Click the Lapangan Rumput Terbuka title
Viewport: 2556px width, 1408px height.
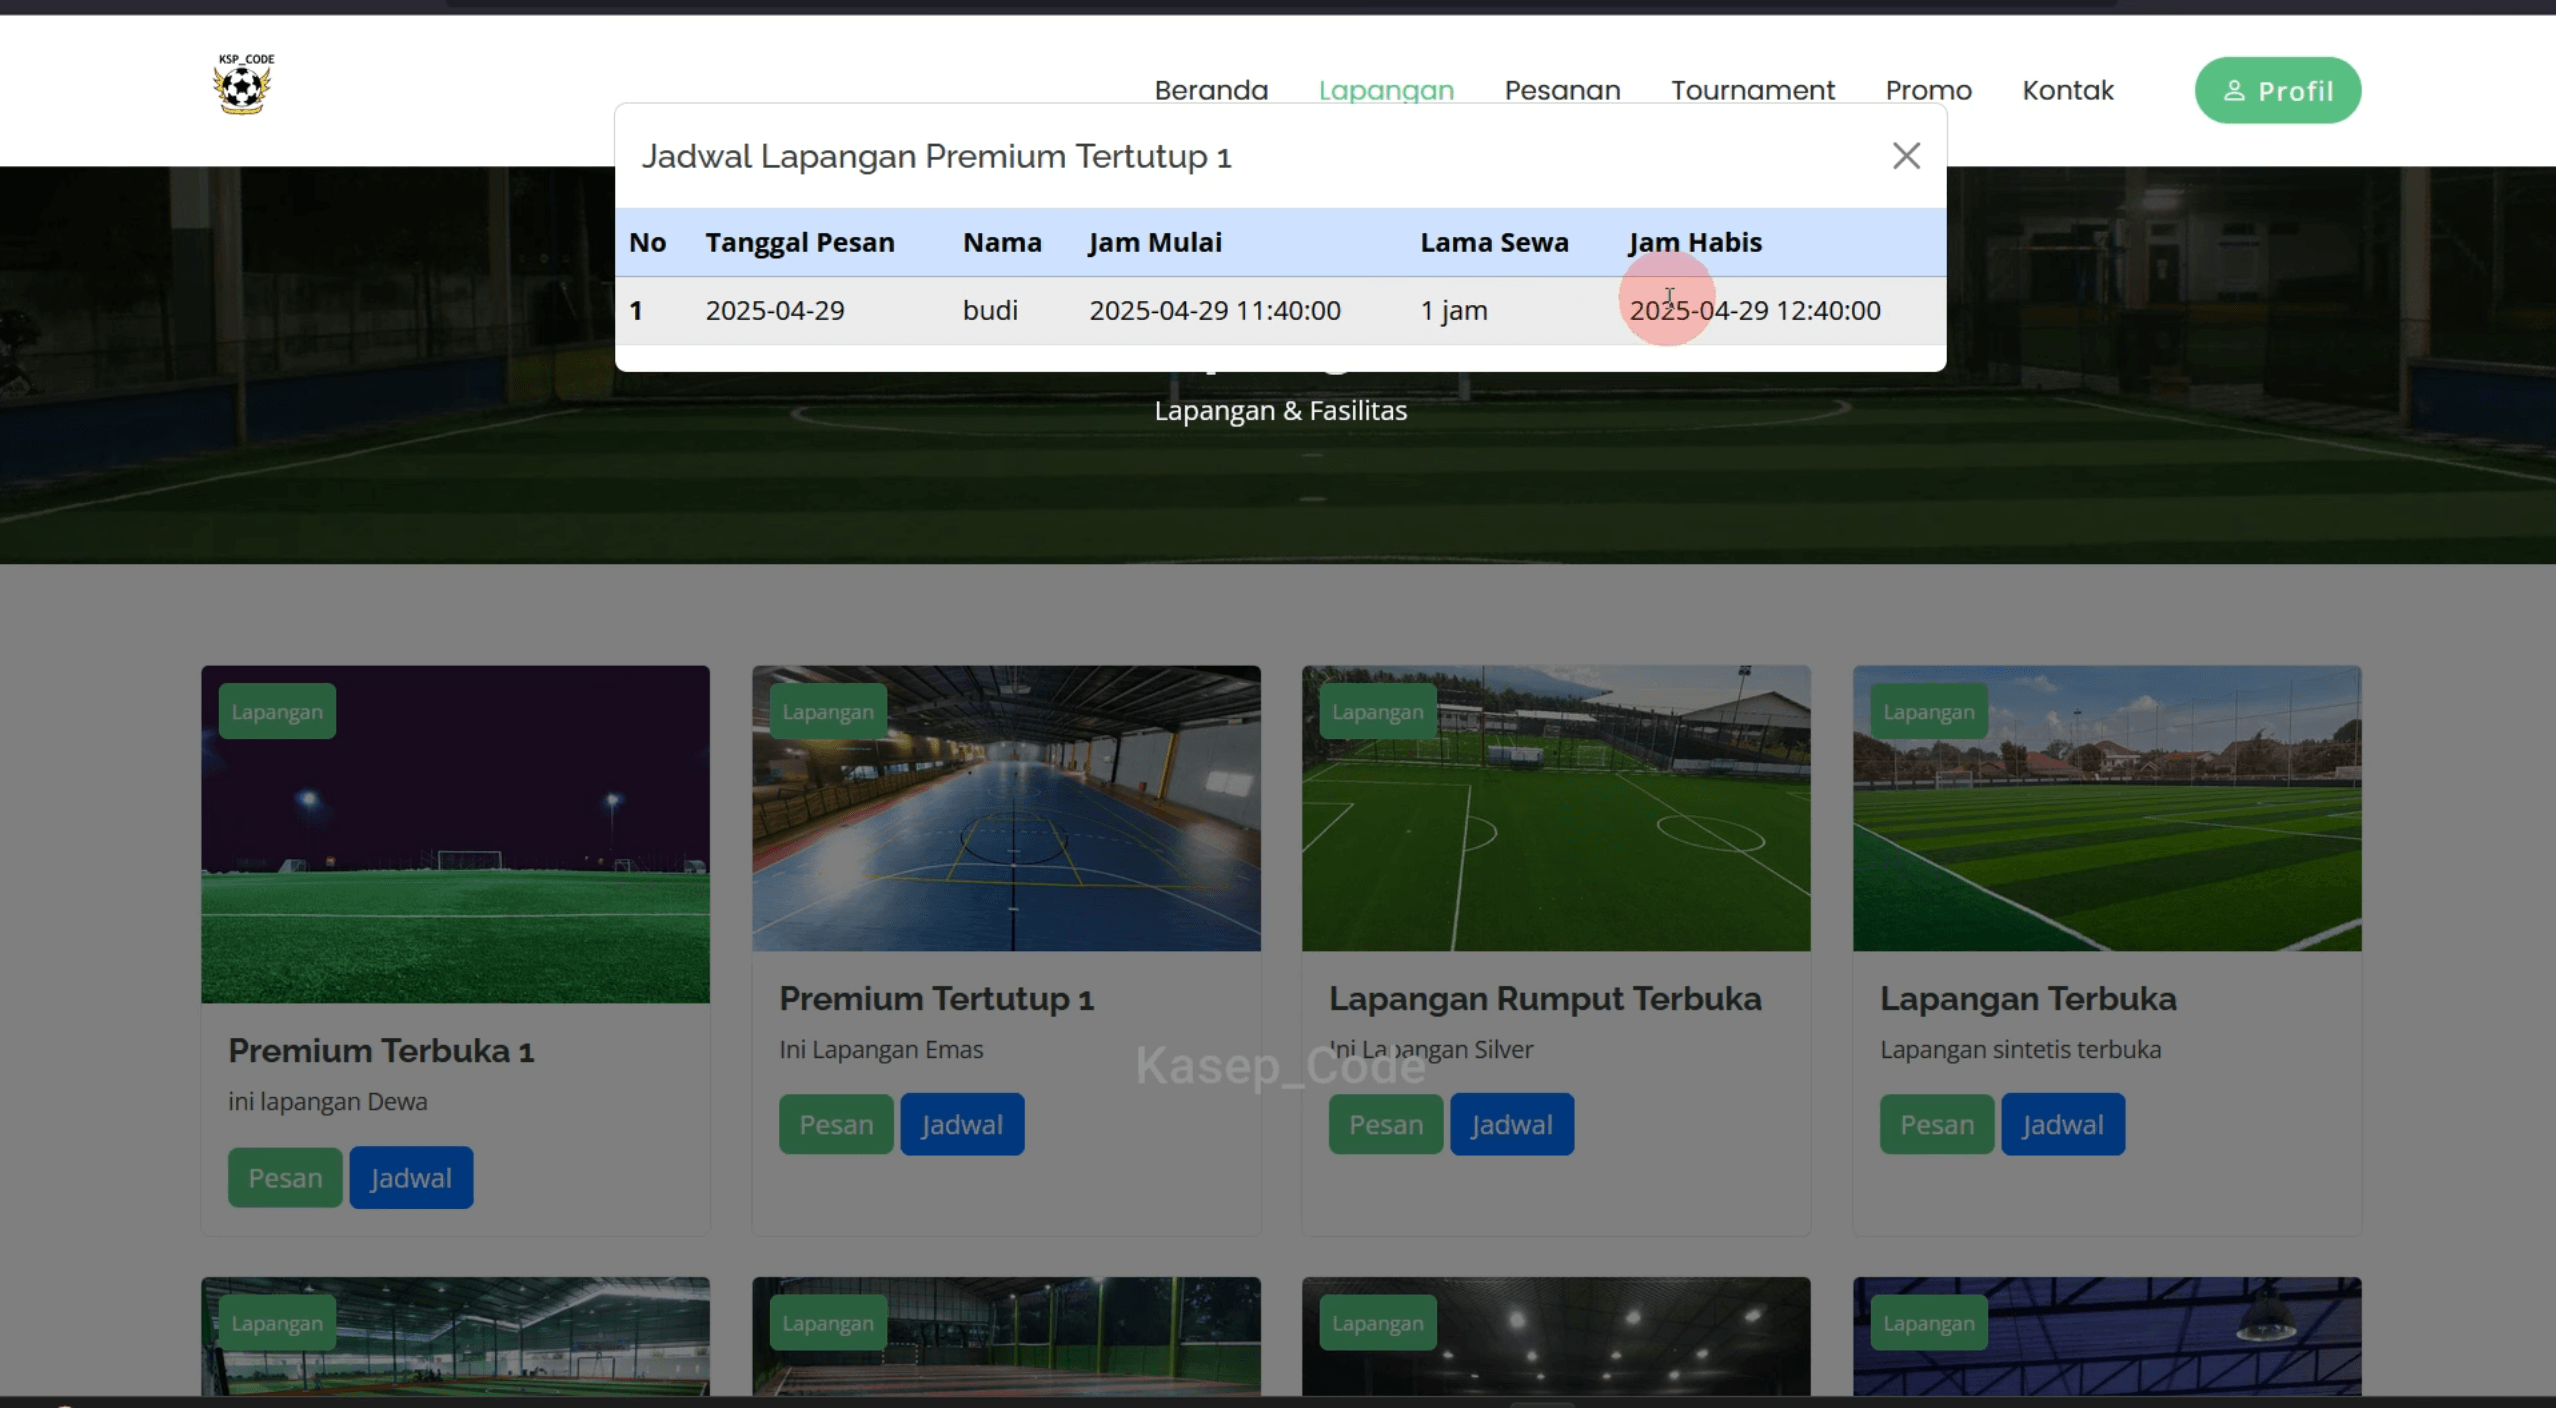tap(1545, 998)
